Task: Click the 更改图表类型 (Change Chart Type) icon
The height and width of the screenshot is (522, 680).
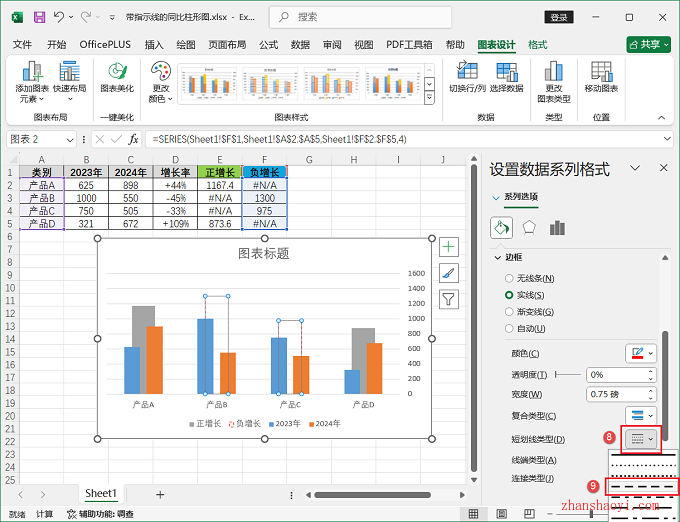Action: point(553,72)
